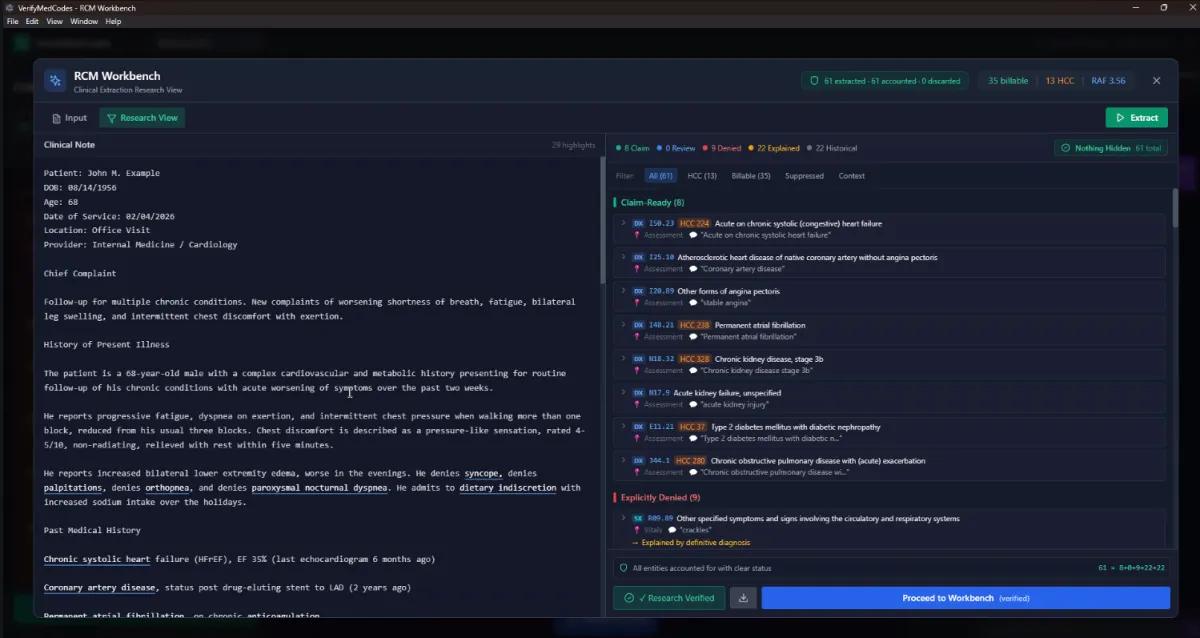Click the green Extract button
1200x638 pixels.
(x=1136, y=118)
